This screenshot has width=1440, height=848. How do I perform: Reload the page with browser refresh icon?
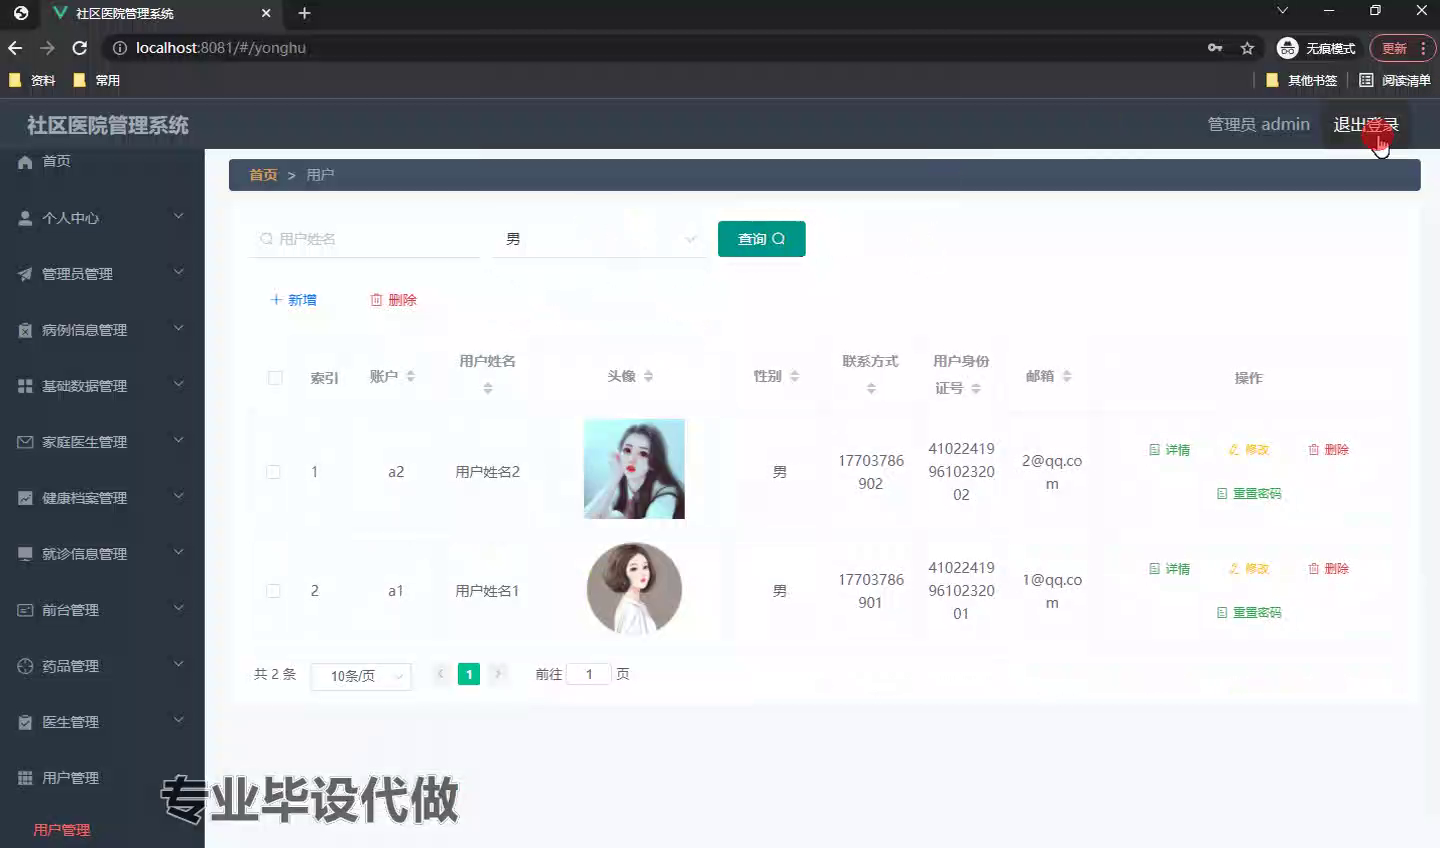80,48
